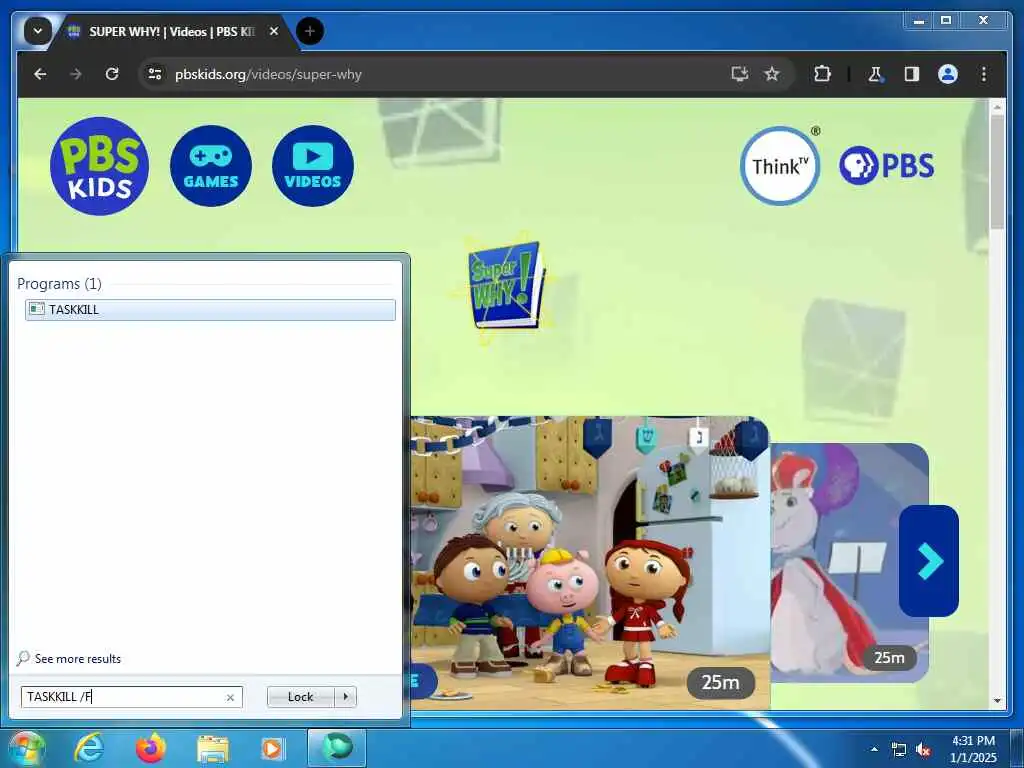Click the page scroll up arrow
This screenshot has width=1024, height=768.
(997, 105)
